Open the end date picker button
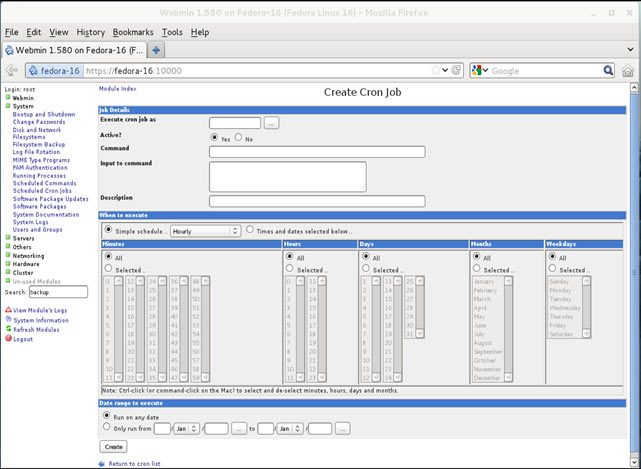This screenshot has height=469, width=641. coord(343,429)
